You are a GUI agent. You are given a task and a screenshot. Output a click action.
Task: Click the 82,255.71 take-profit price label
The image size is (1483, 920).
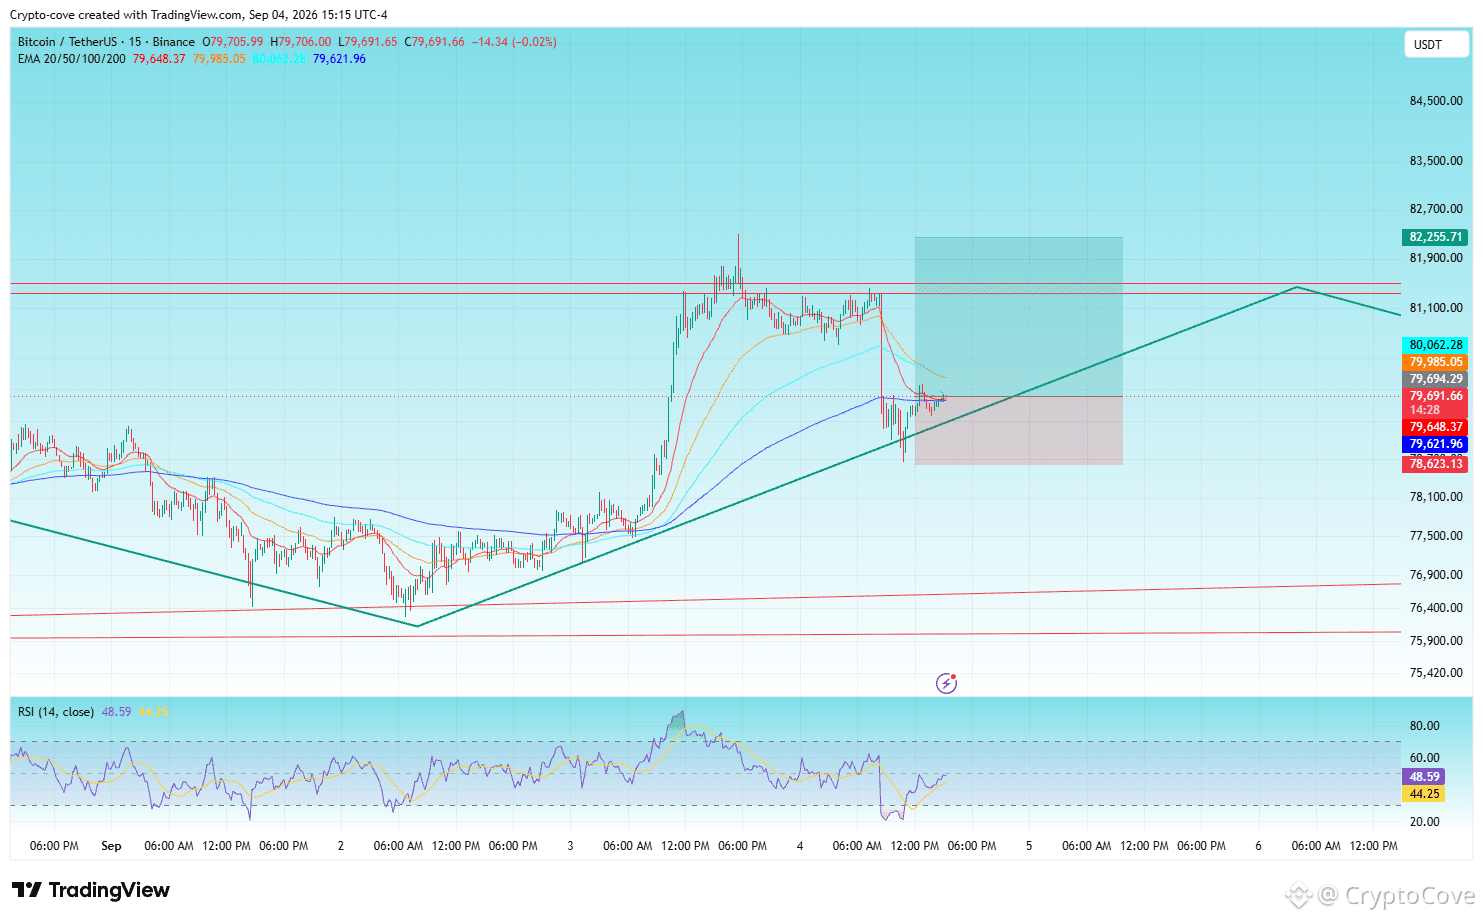(1435, 237)
